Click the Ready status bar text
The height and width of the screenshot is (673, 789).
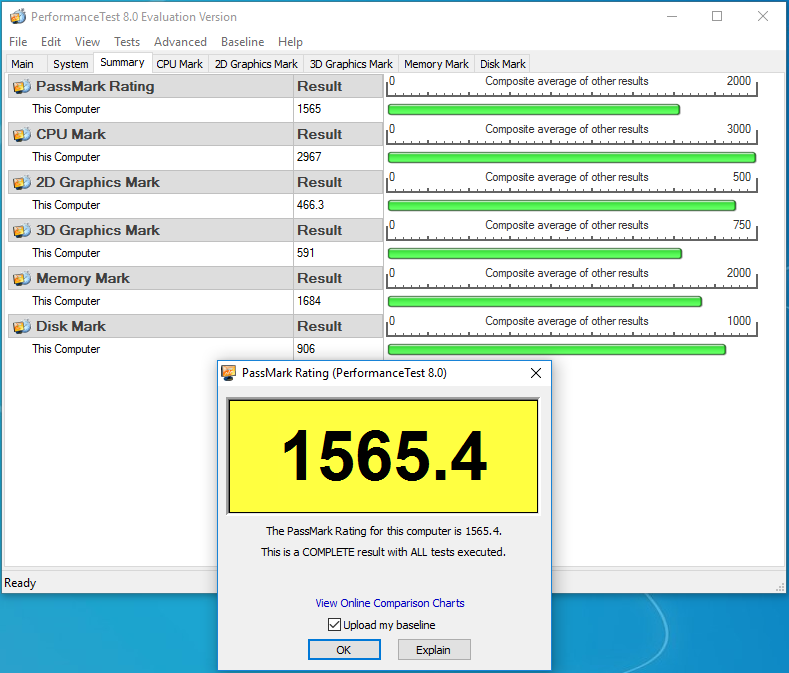pyautogui.click(x=20, y=583)
